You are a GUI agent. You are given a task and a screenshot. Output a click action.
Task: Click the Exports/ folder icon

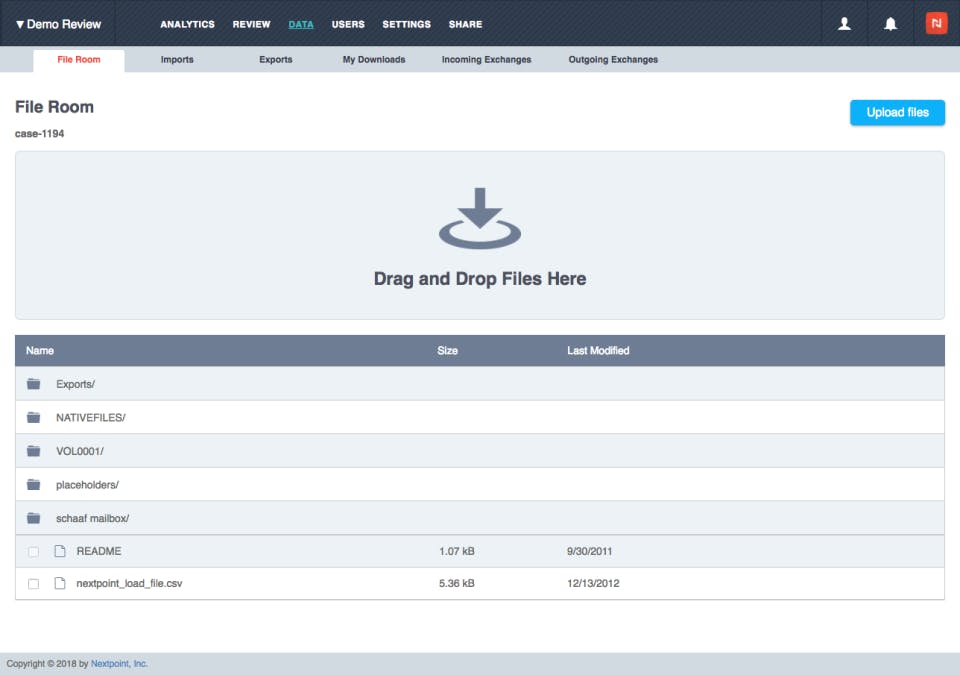tap(32, 383)
